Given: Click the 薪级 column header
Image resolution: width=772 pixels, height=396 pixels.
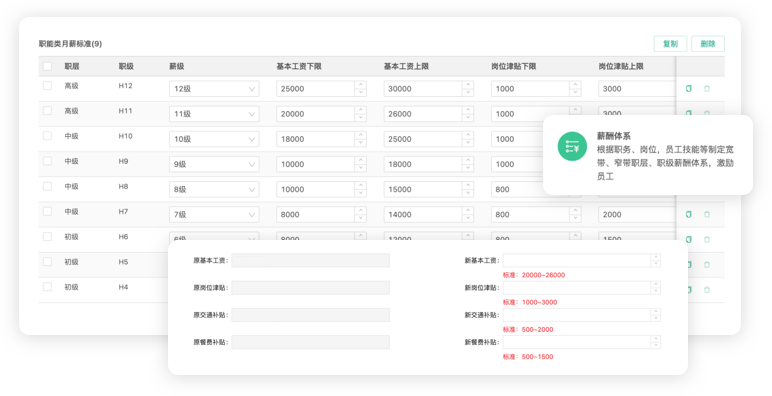Looking at the screenshot, I should pyautogui.click(x=177, y=66).
